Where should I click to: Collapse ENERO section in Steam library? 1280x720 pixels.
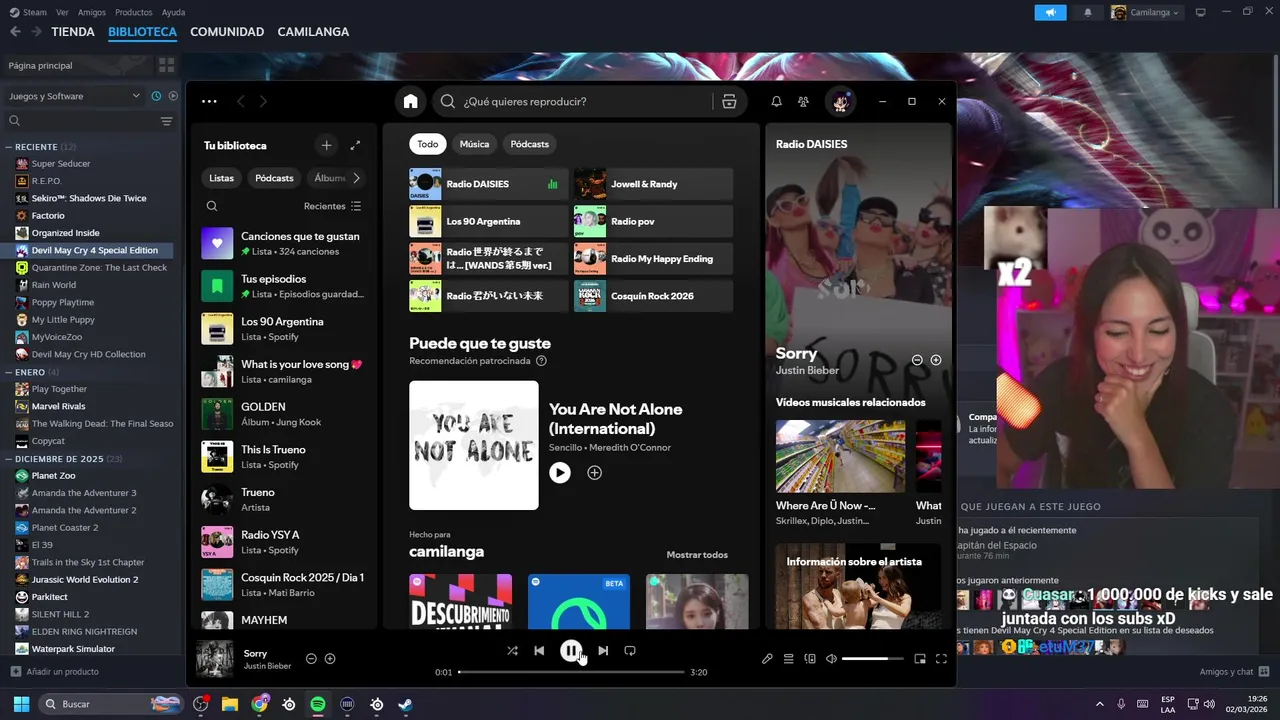(9, 372)
